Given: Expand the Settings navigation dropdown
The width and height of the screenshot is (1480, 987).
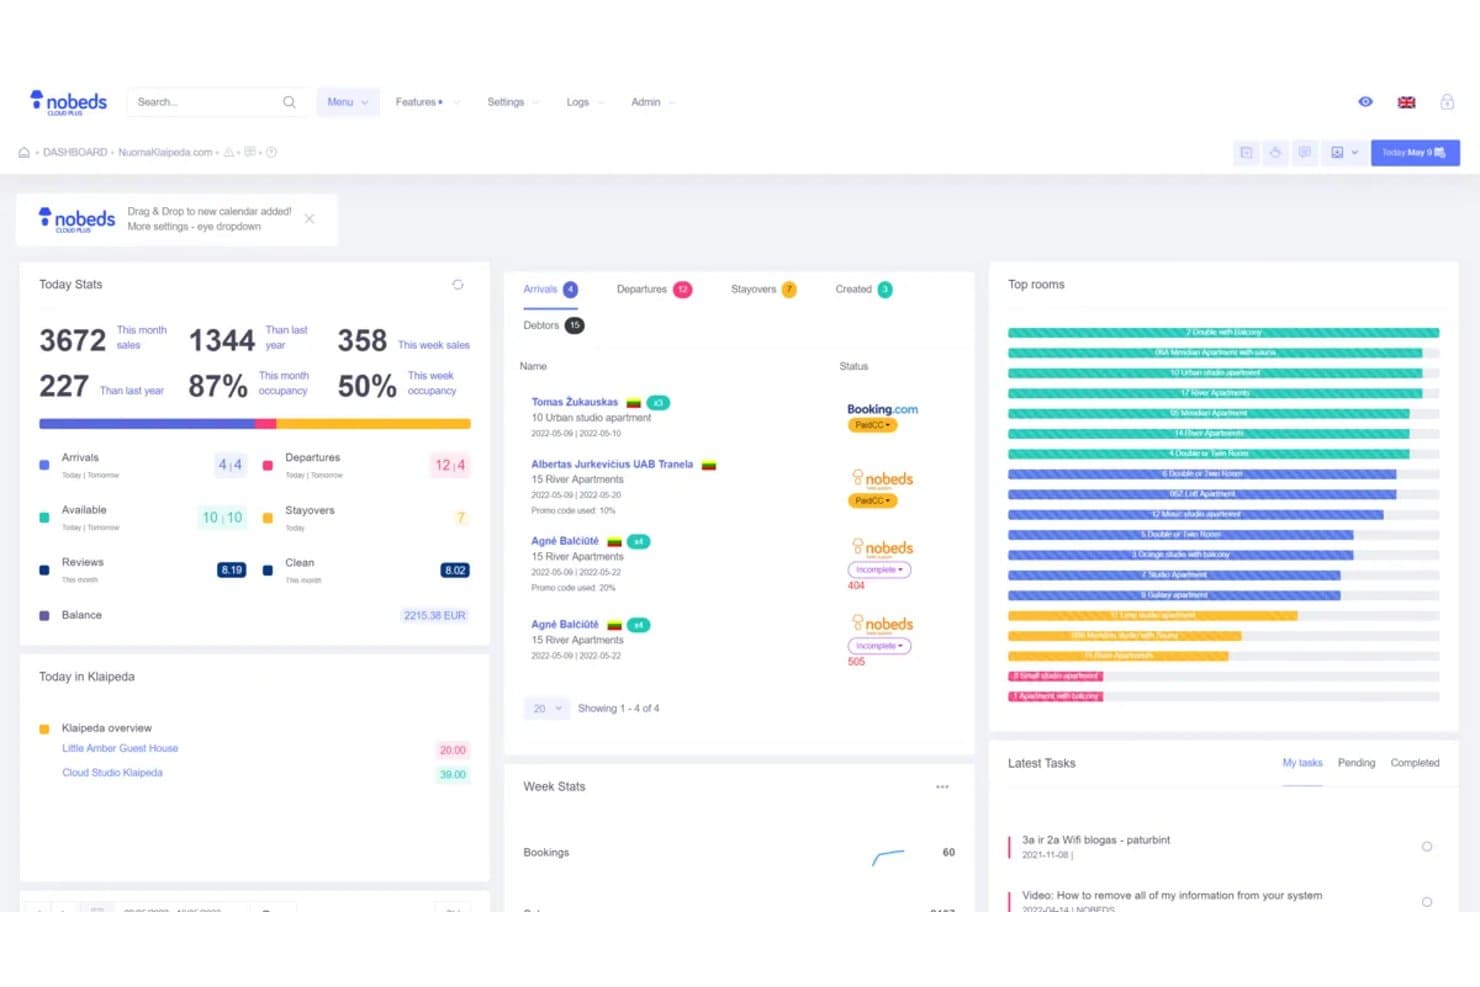Looking at the screenshot, I should click(x=513, y=102).
